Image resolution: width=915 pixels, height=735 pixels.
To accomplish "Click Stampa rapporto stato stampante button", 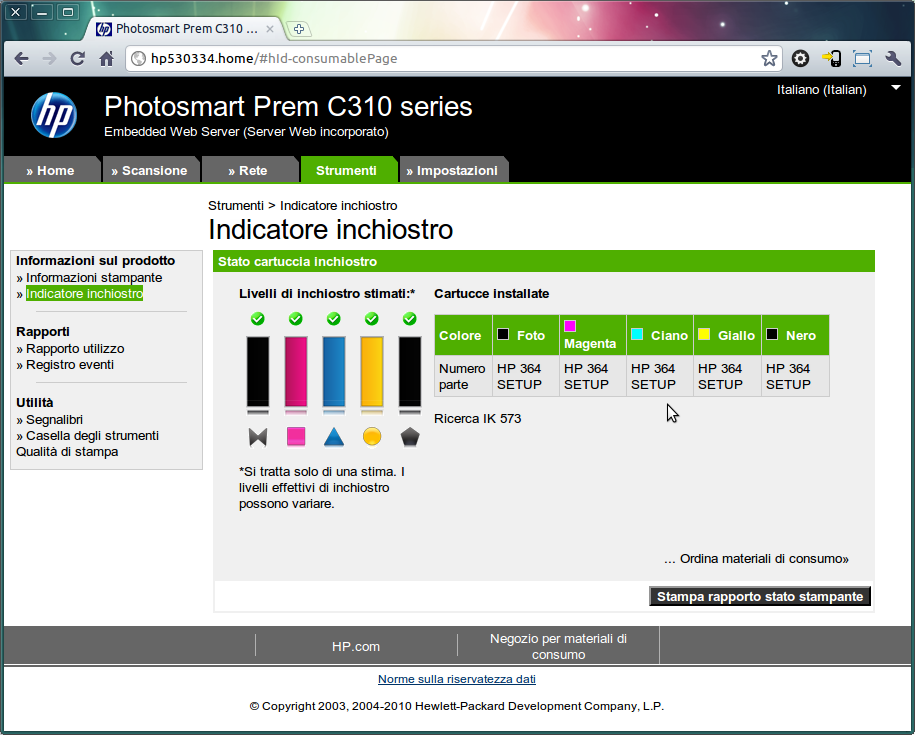I will point(760,596).
